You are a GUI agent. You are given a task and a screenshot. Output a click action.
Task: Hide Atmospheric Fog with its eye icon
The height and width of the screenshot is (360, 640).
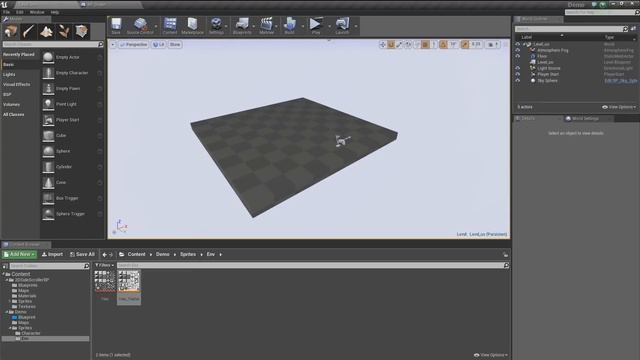point(518,50)
